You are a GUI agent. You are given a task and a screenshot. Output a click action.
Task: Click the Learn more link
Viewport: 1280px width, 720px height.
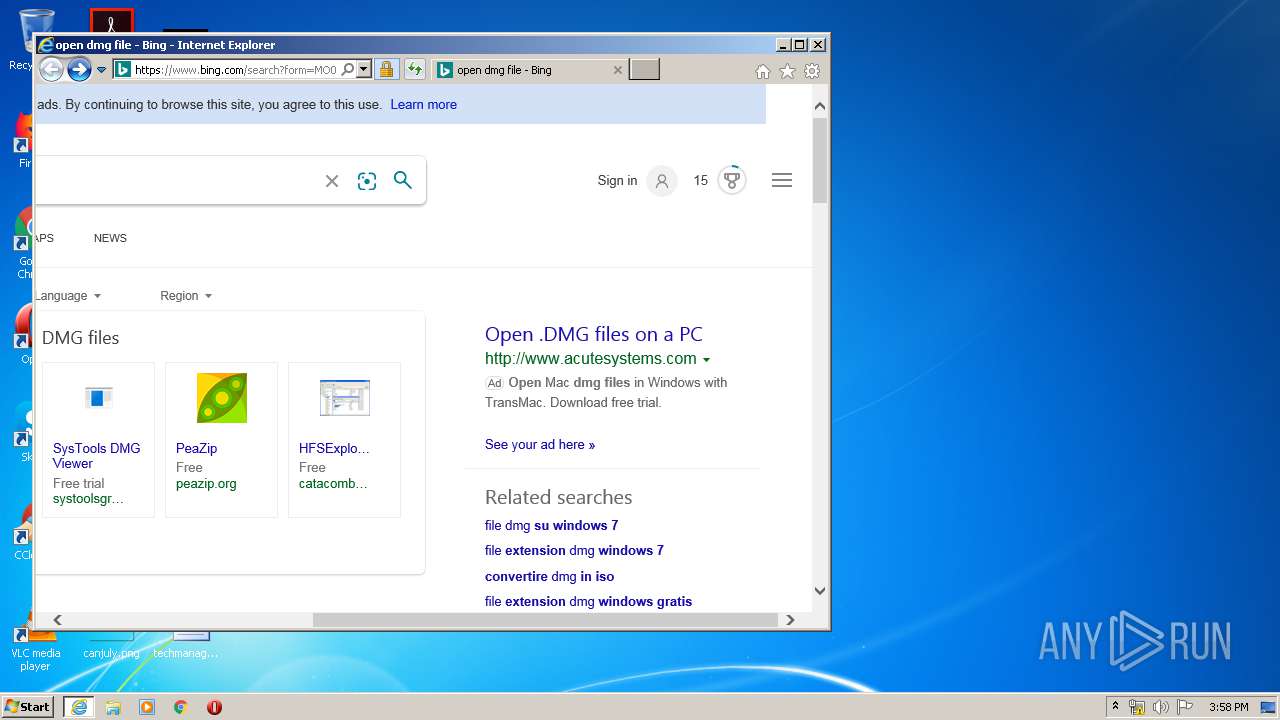[423, 104]
